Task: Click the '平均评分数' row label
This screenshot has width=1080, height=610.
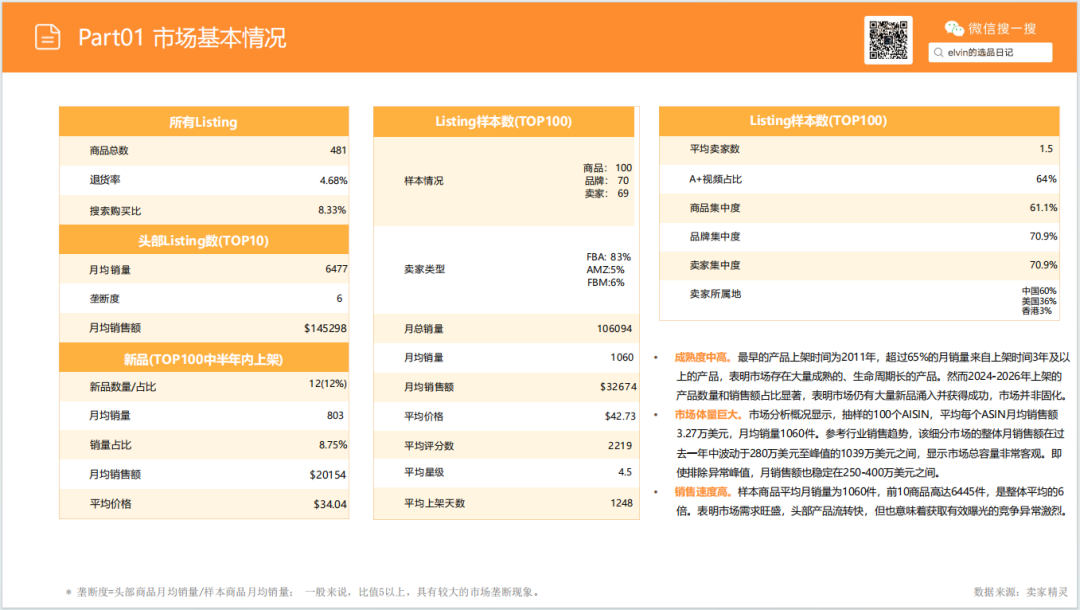Action: click(429, 445)
